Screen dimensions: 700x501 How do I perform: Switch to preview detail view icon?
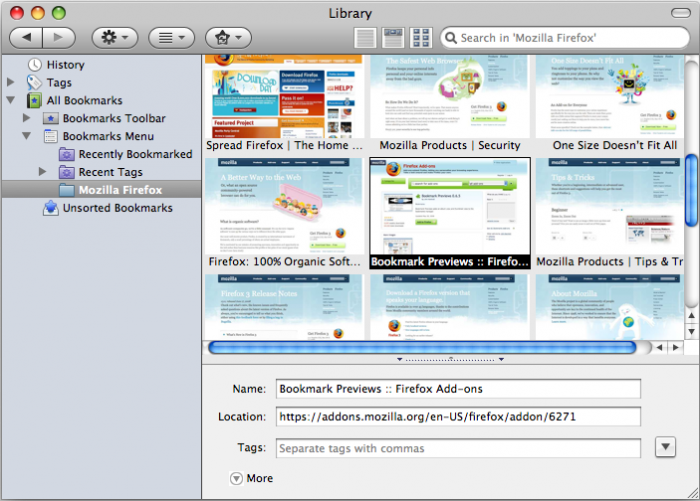coord(393,38)
